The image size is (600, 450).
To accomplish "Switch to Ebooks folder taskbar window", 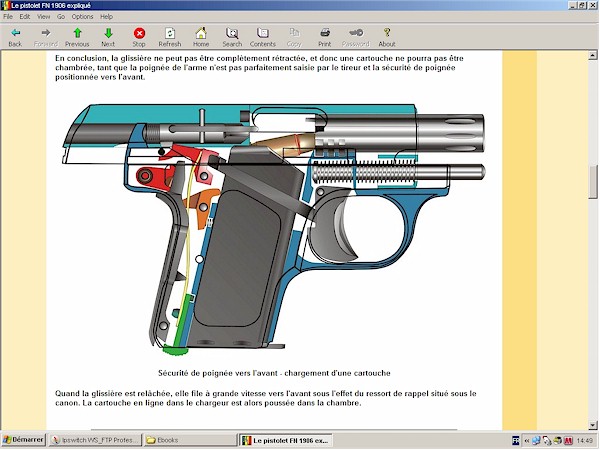I will tap(190, 440).
